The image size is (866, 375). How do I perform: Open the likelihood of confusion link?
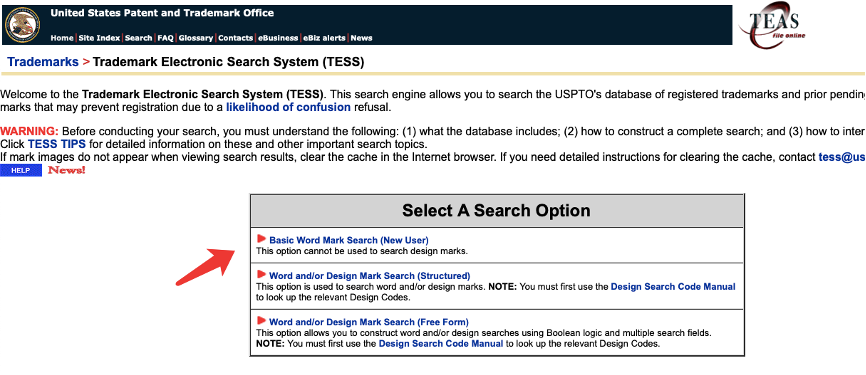[288, 107]
